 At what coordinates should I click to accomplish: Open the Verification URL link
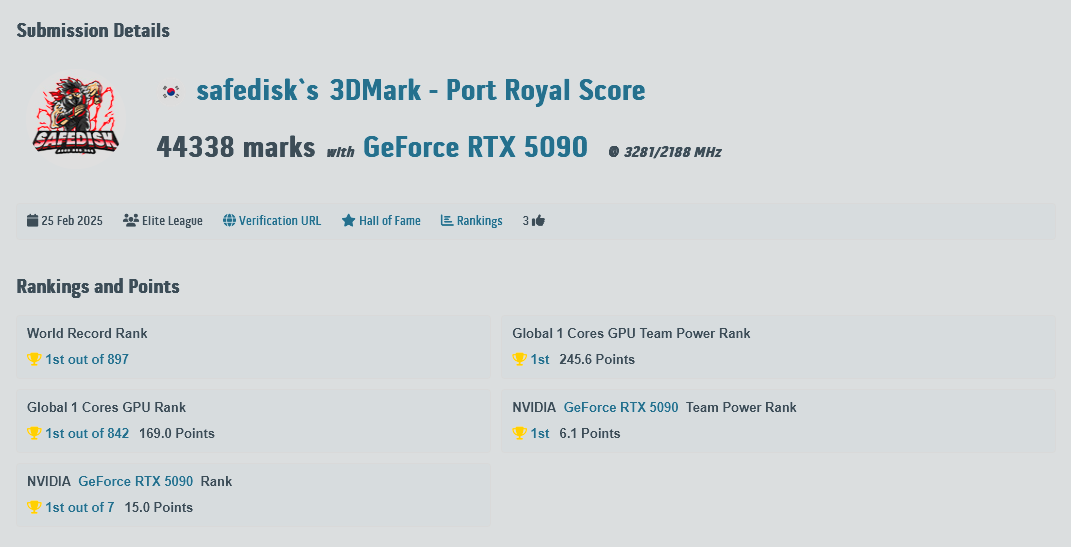pyautogui.click(x=280, y=221)
